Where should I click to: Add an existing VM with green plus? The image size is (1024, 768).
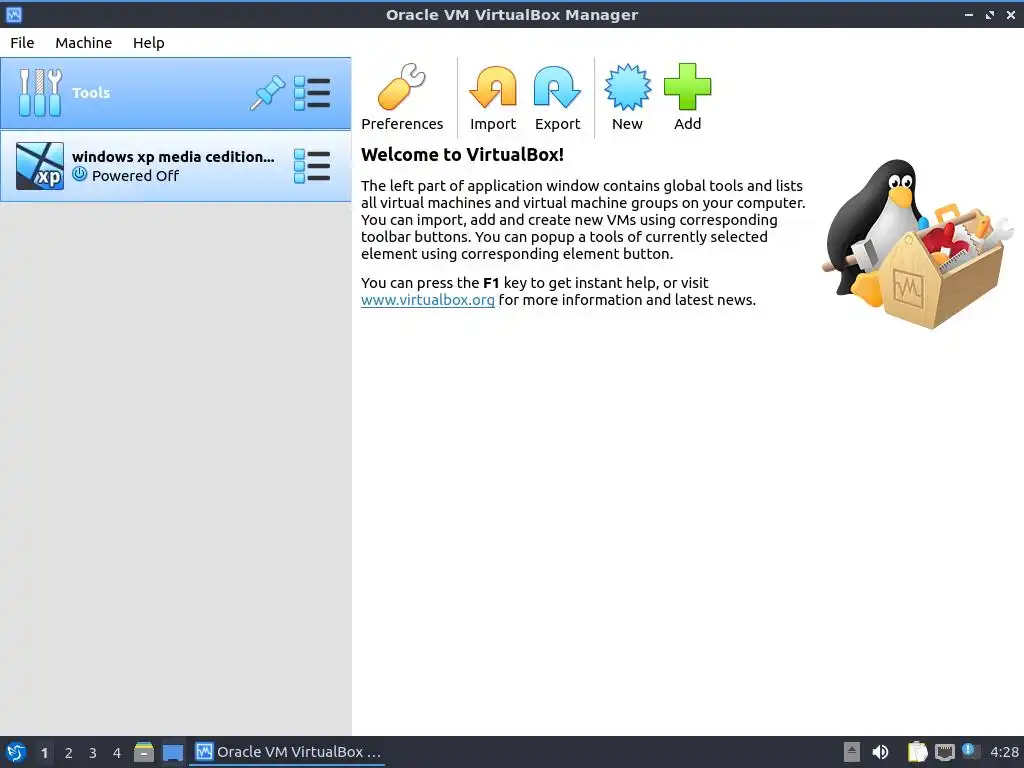[x=687, y=97]
